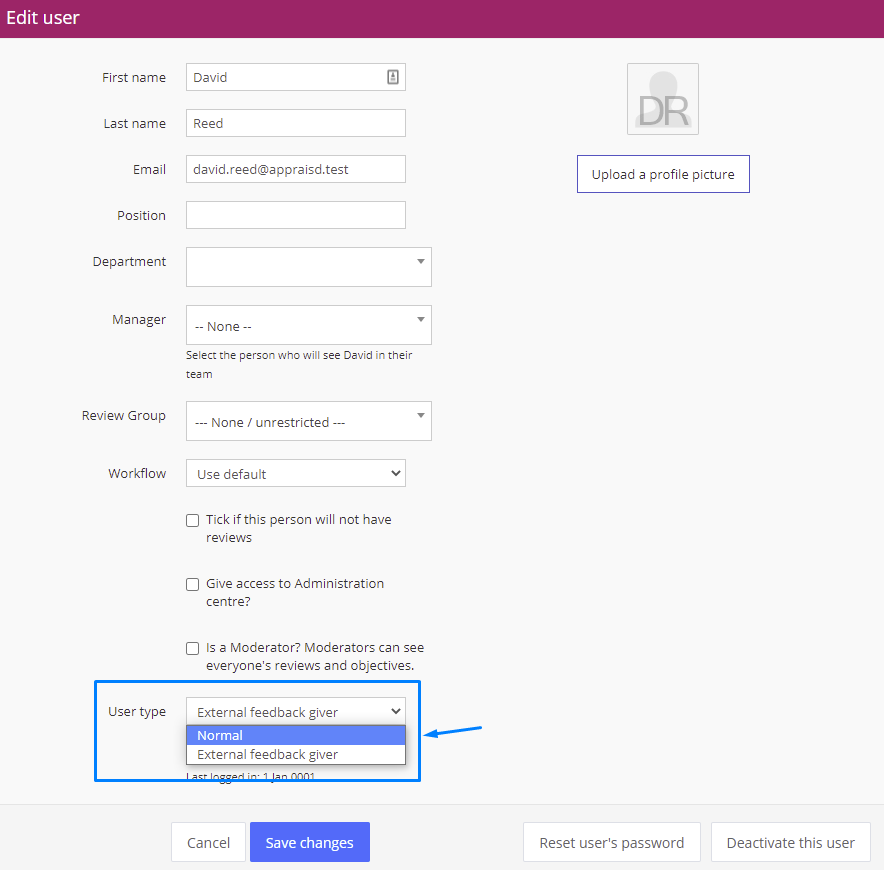Focus the Email input field
Viewport: 884px width, 870px height.
pyautogui.click(x=295, y=169)
